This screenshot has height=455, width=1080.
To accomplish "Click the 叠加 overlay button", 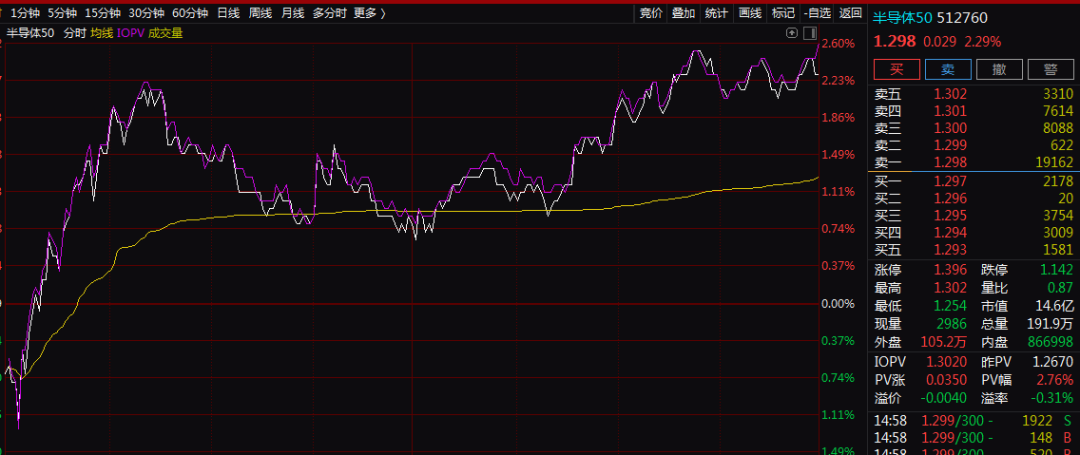I will pyautogui.click(x=683, y=12).
